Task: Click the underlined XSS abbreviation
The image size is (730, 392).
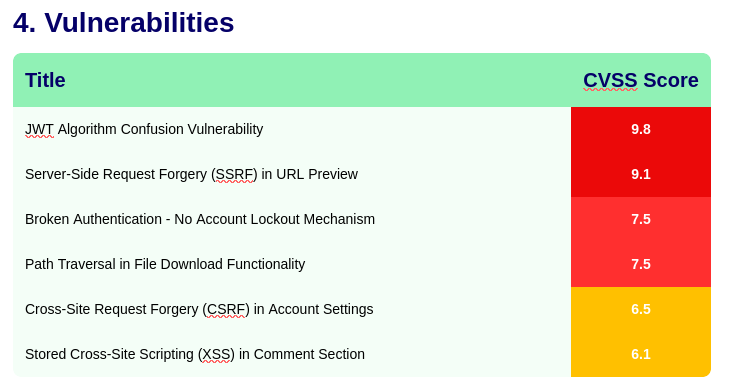Action: coord(216,354)
